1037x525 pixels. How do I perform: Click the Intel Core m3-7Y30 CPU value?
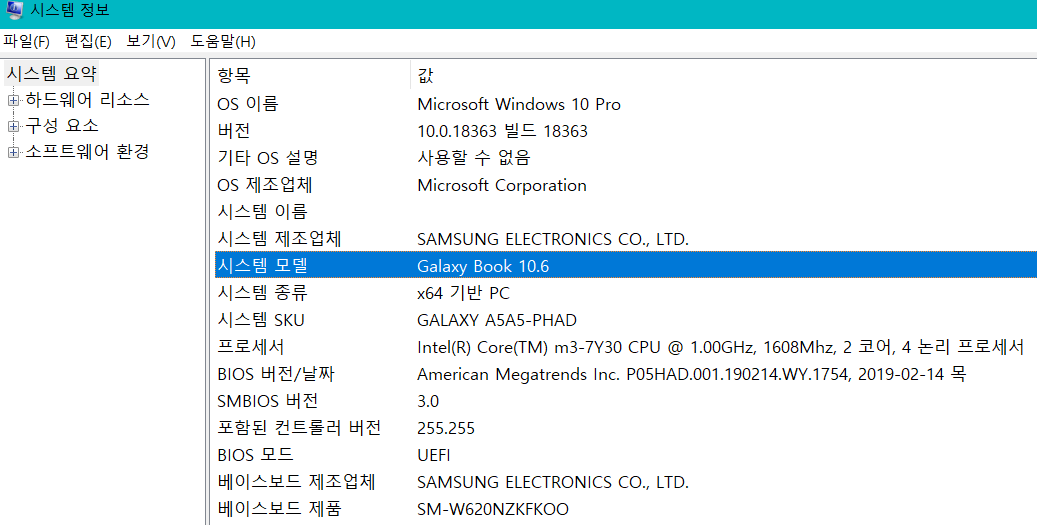pyautogui.click(x=721, y=347)
